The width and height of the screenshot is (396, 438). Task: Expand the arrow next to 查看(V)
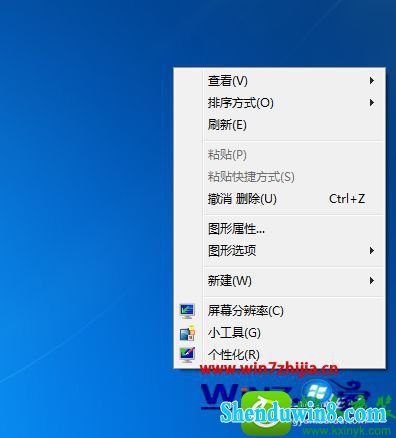point(372,81)
